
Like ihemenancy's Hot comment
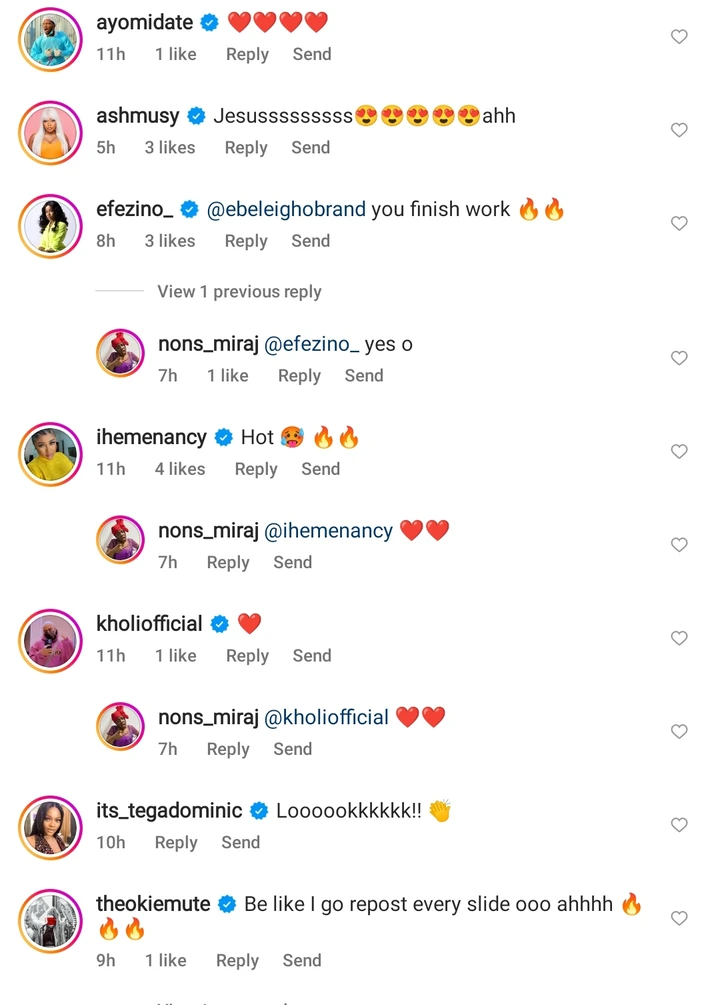[679, 452]
